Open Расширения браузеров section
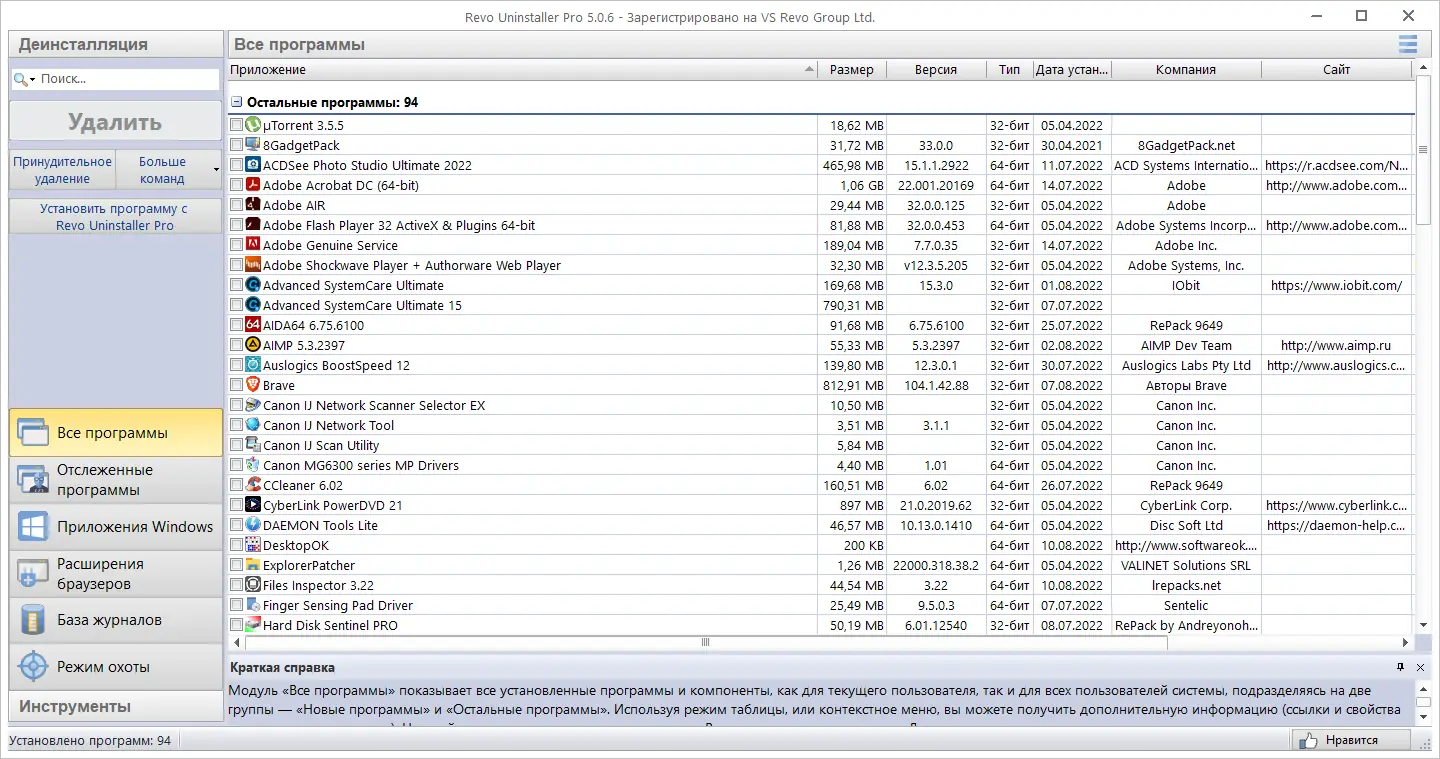 click(116, 574)
